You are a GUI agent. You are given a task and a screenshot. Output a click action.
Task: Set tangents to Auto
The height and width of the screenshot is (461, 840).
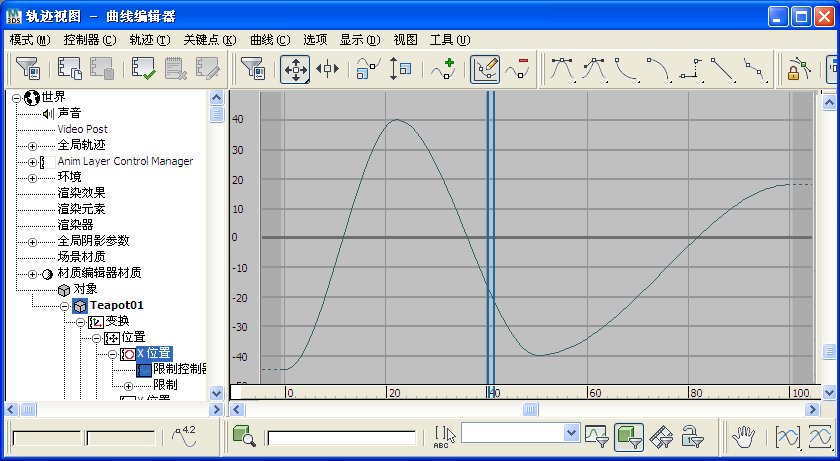coord(562,69)
